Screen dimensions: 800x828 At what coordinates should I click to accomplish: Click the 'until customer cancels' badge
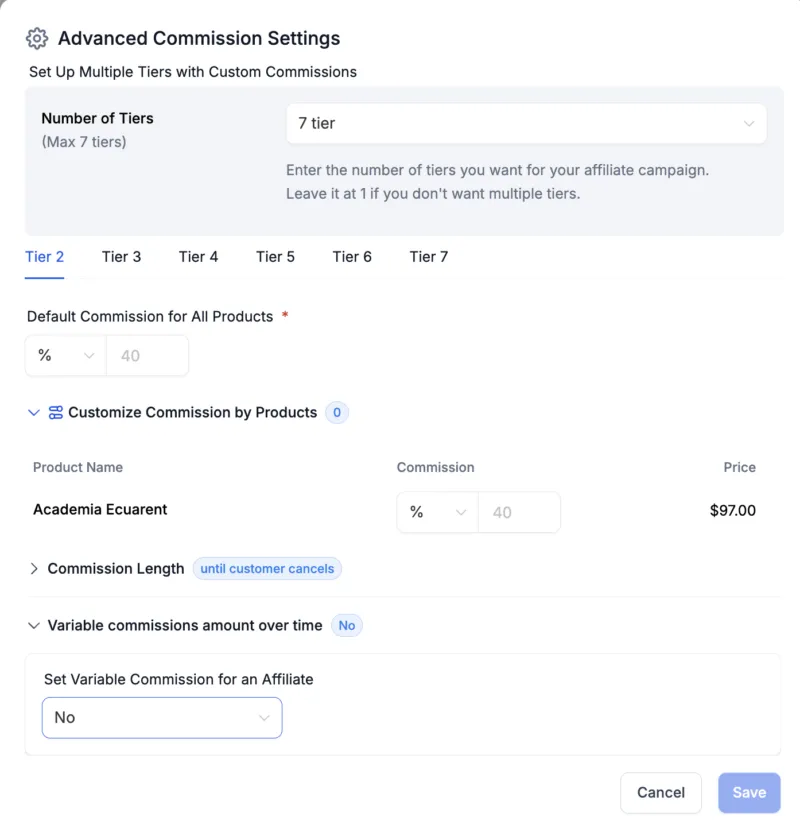[267, 569]
